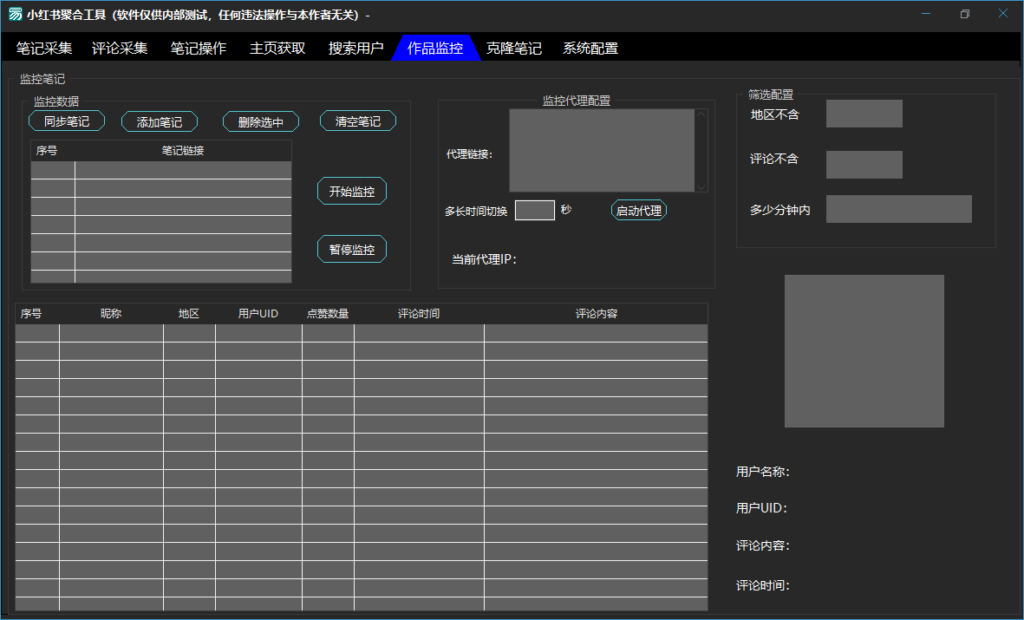Screen dimensions: 1024x620
Task: Click the 点赞数量 column header
Action: (328, 314)
